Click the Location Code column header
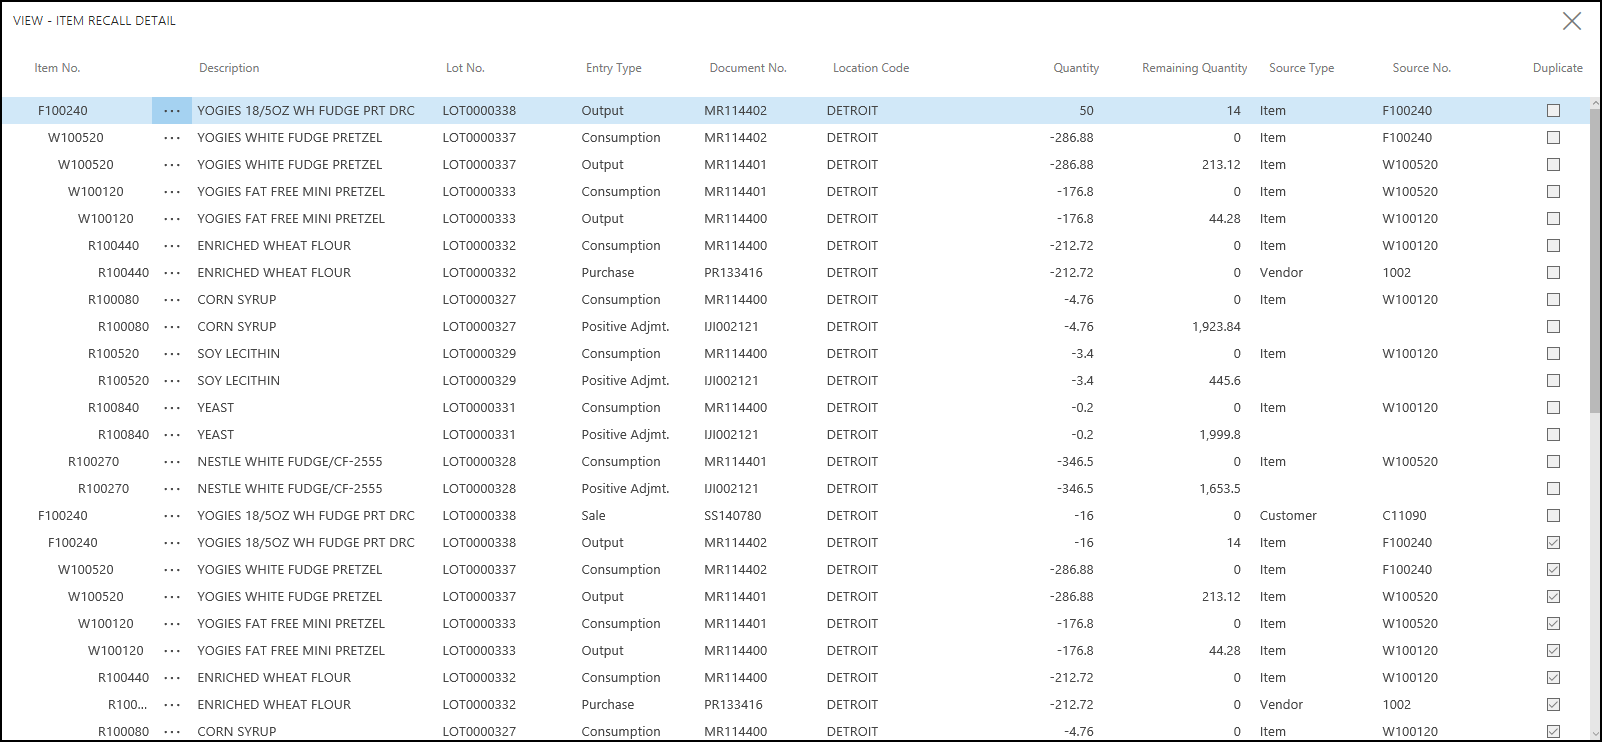This screenshot has width=1602, height=742. coord(870,68)
